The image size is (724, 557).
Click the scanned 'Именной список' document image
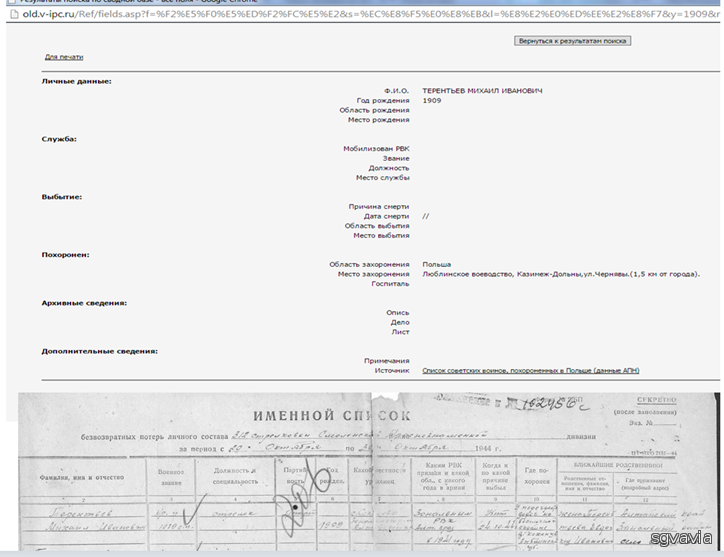pos(369,471)
